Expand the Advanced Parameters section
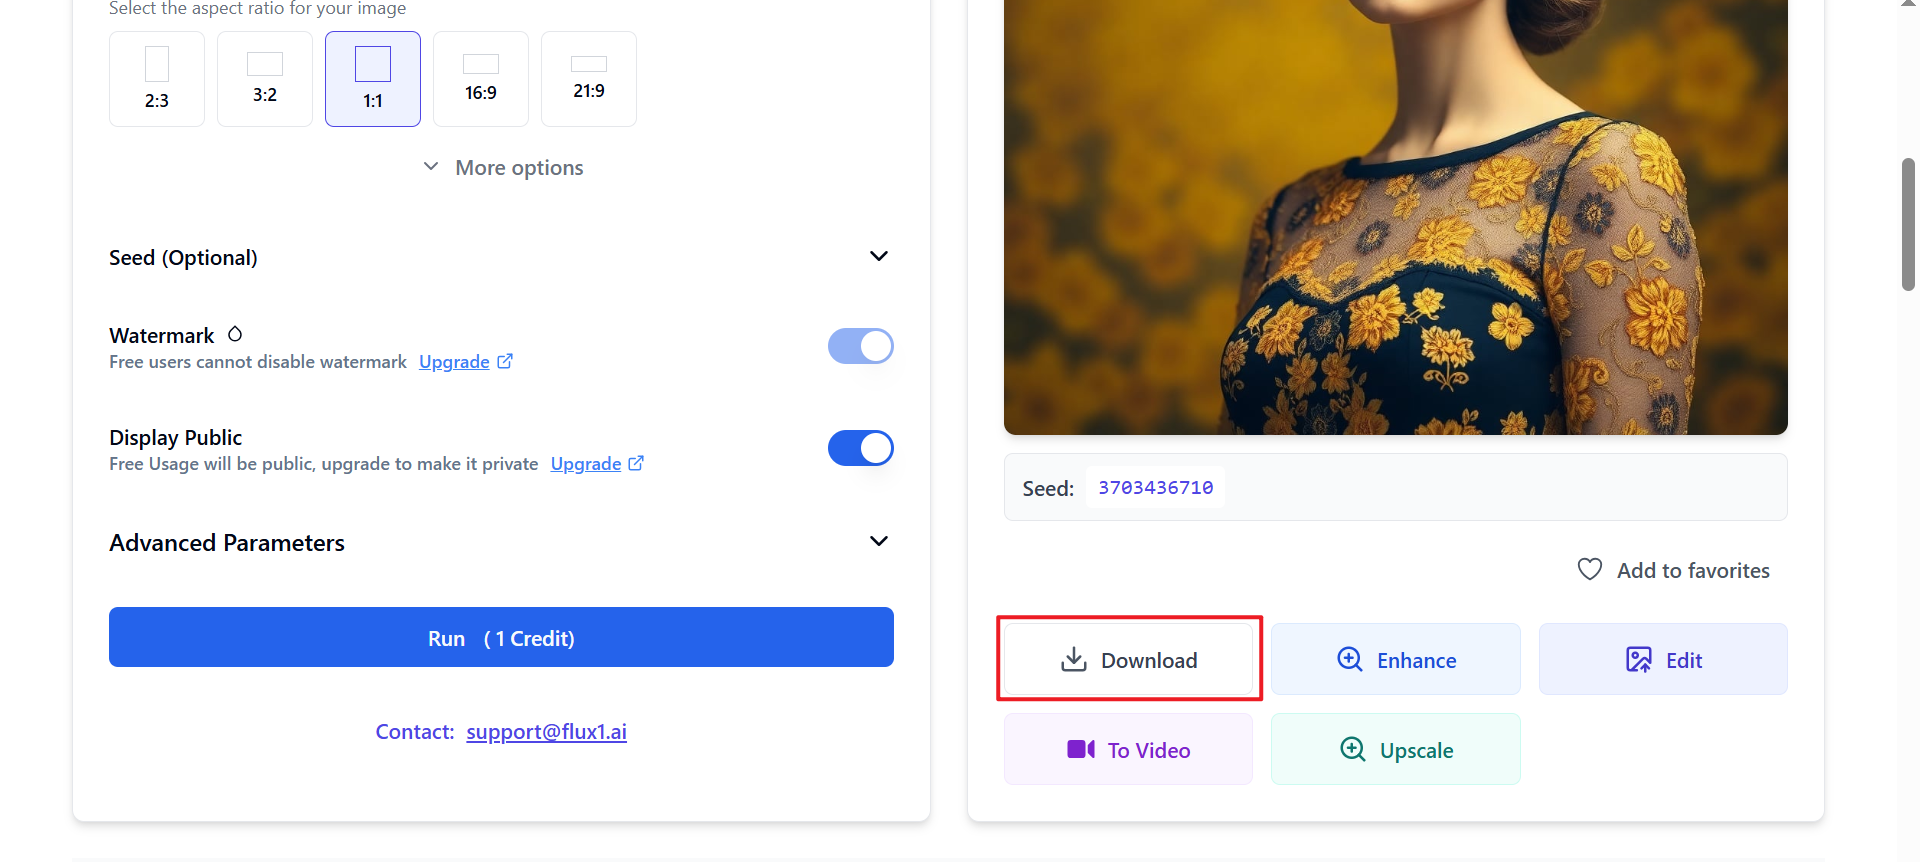Screen dimensions: 1920x862 point(878,542)
